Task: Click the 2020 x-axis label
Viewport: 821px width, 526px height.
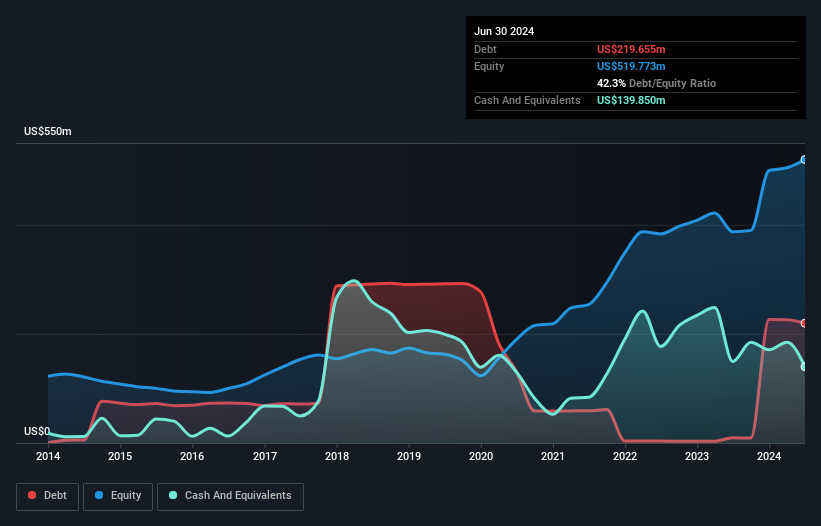Action: tap(481, 456)
